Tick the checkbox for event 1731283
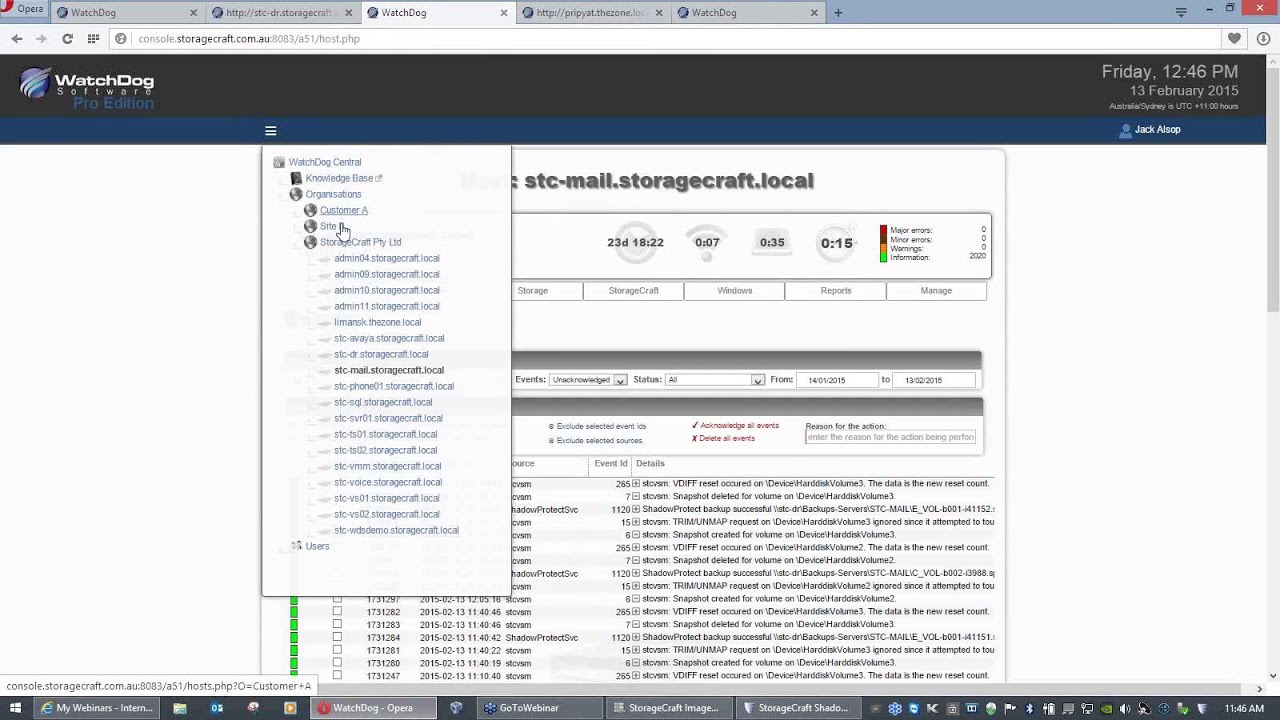Image resolution: width=1280 pixels, height=720 pixels. 337,624
